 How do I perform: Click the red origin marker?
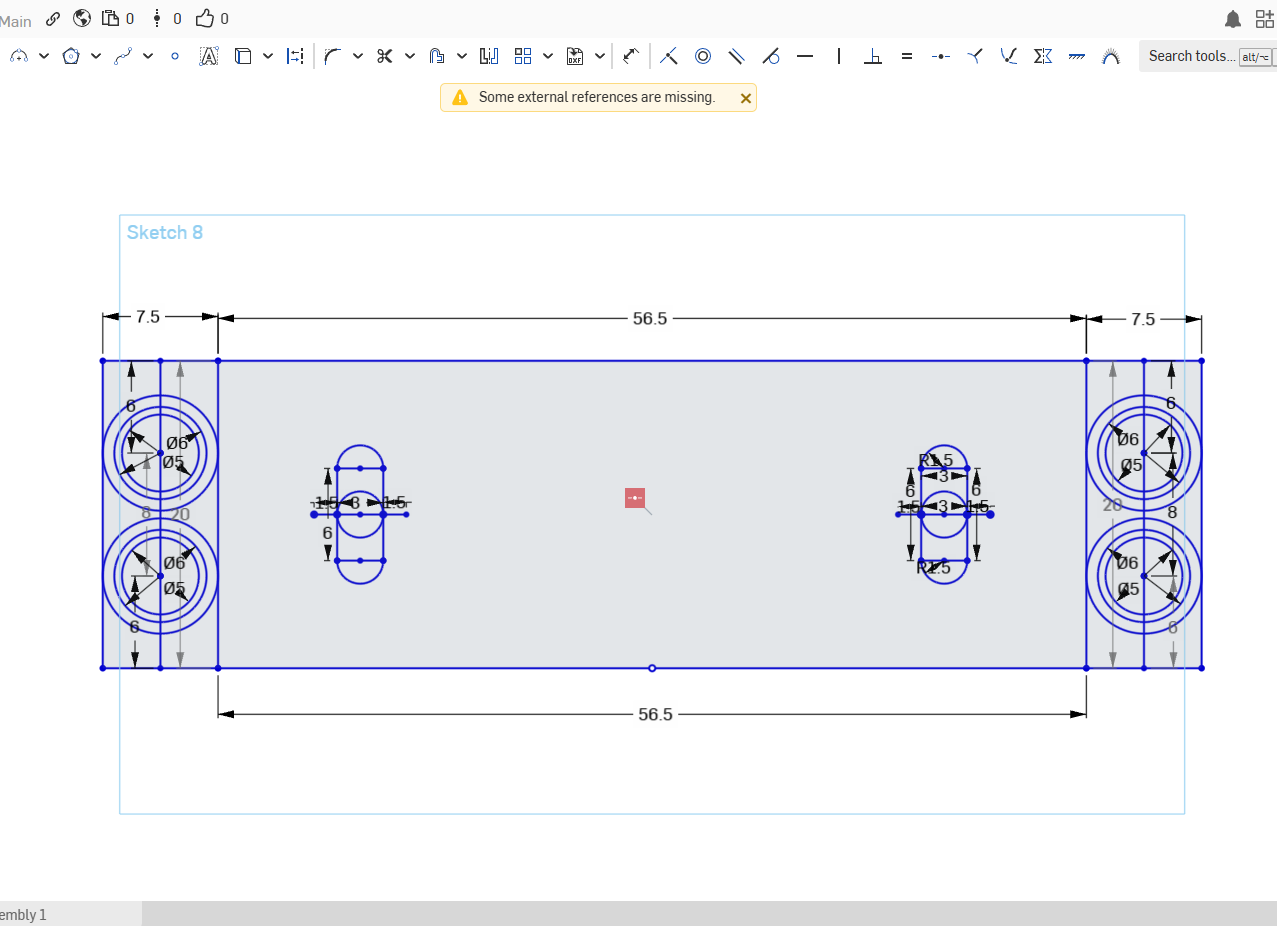(x=635, y=498)
